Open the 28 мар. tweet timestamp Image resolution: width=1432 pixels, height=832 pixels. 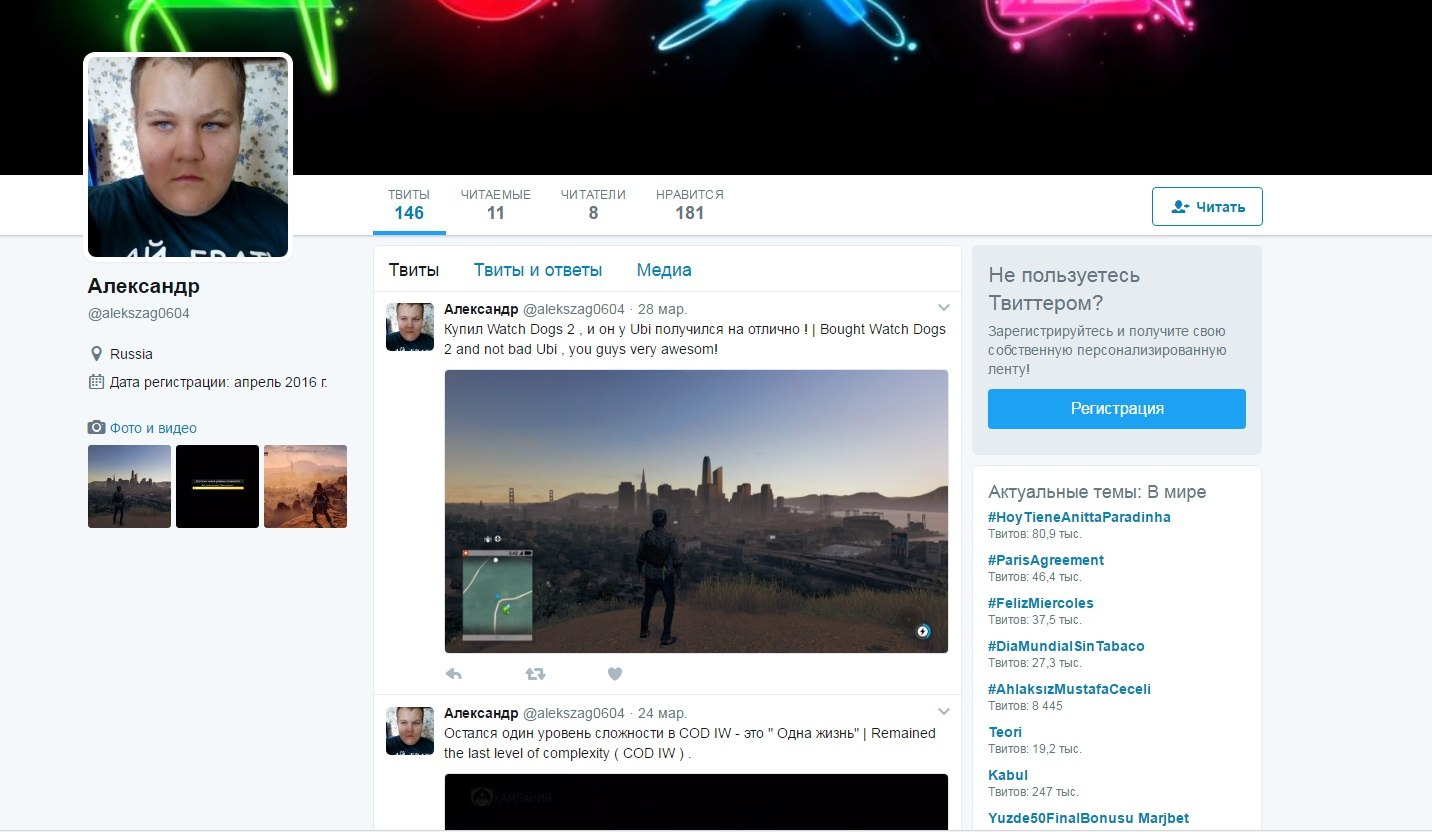[x=662, y=309]
